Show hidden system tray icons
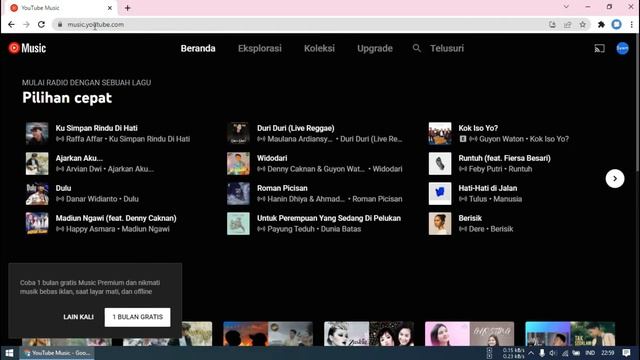 (531, 353)
